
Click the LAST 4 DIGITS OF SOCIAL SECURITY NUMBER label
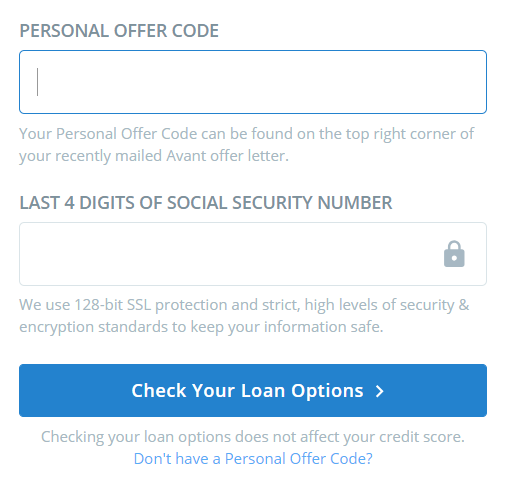click(206, 203)
